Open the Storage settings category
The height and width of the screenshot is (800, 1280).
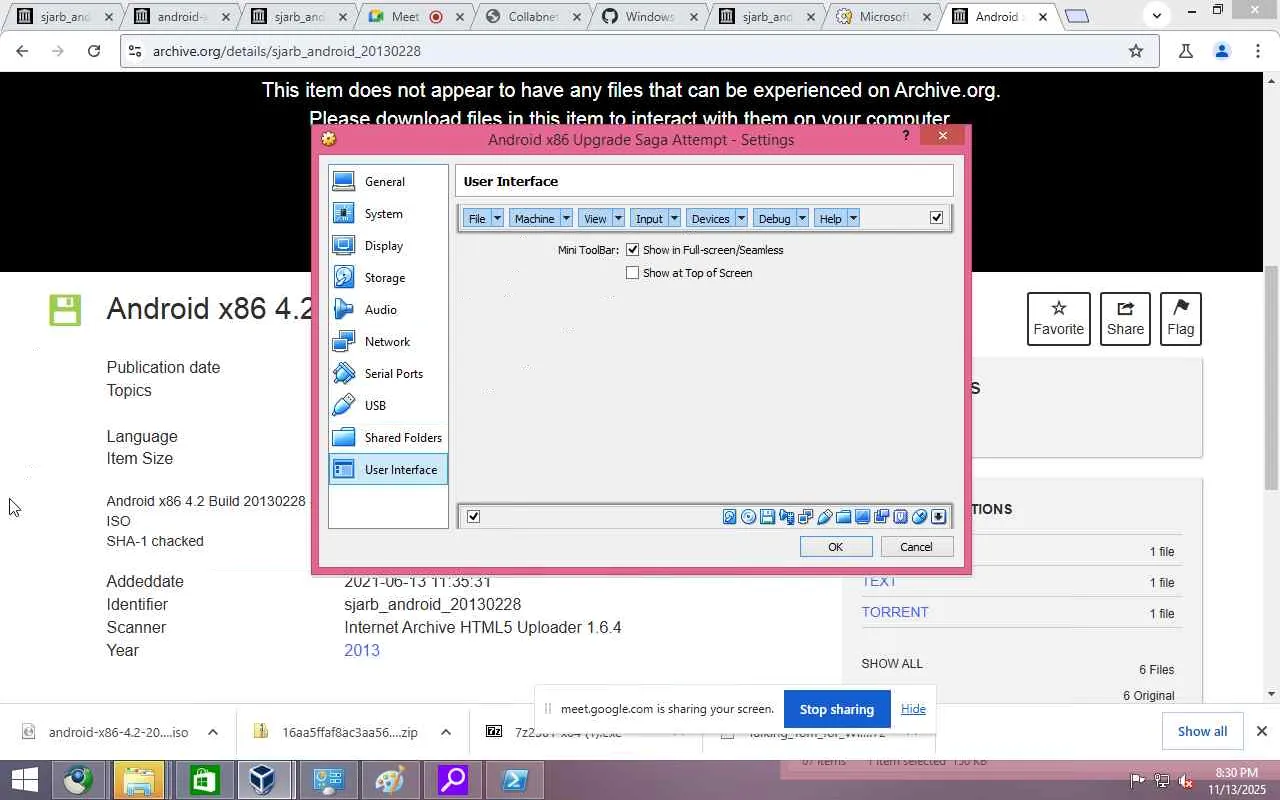(388, 278)
